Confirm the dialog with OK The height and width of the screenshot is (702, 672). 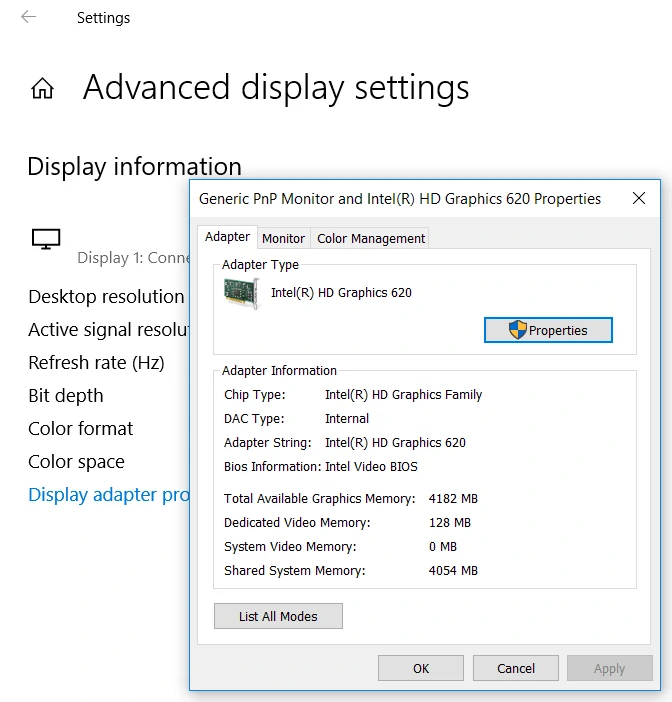coord(421,668)
